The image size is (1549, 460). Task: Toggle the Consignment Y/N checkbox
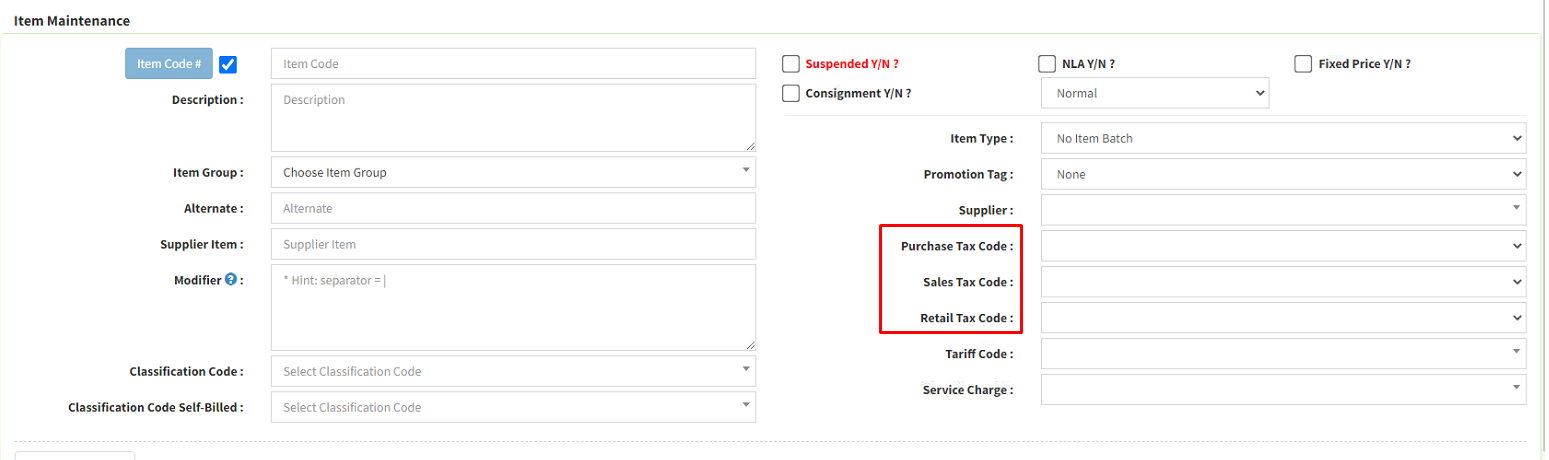click(791, 93)
